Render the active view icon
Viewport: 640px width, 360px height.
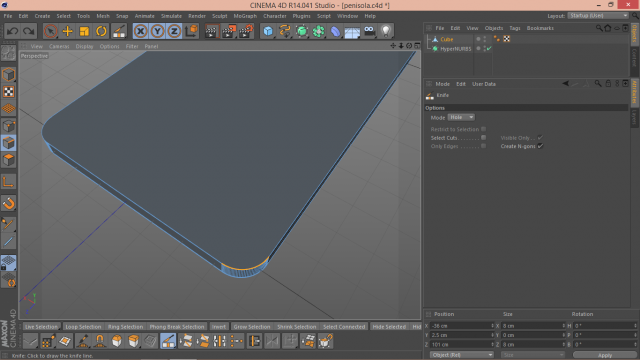pos(211,31)
